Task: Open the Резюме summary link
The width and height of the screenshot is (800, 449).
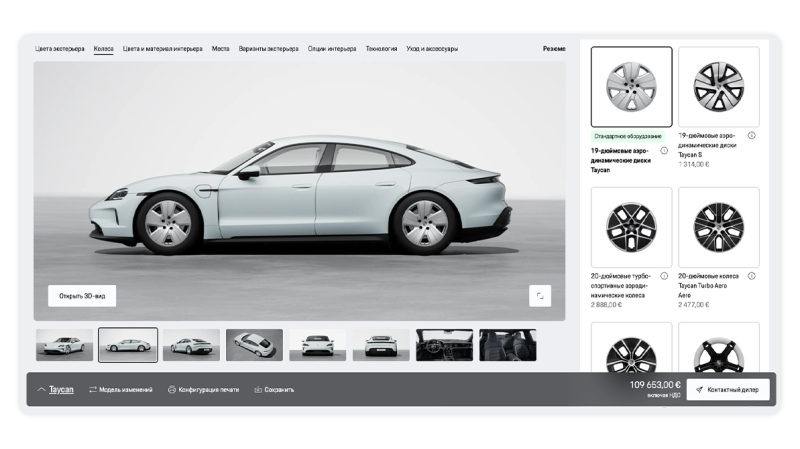Action: 554,49
